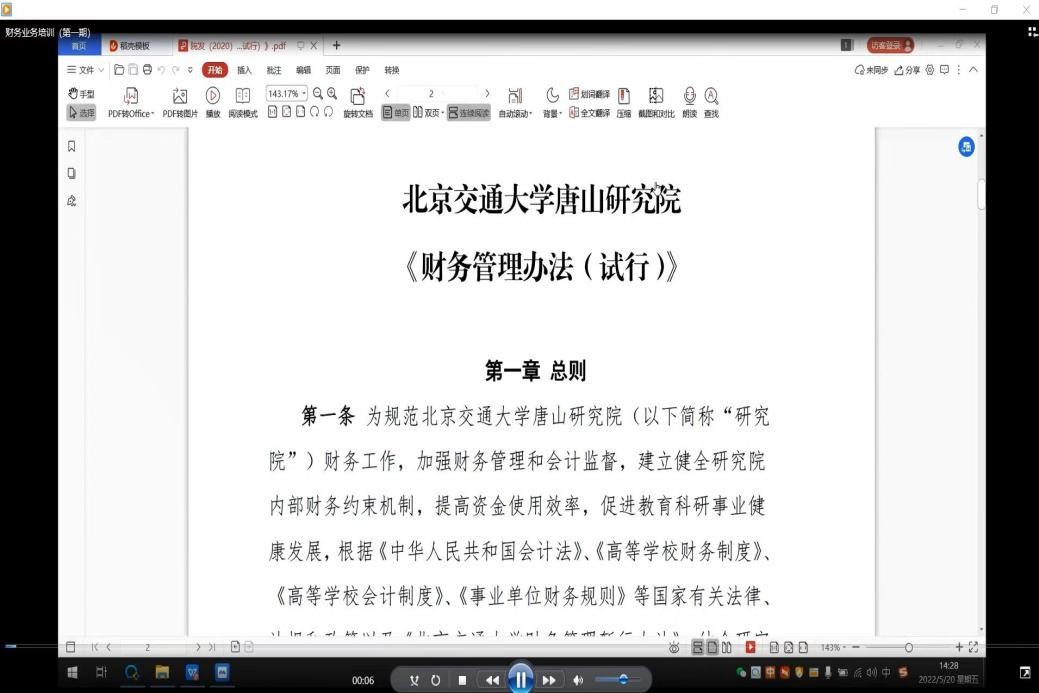Switch to the 批注 annotation tab
Screen dimensions: 1039x693
click(x=274, y=70)
